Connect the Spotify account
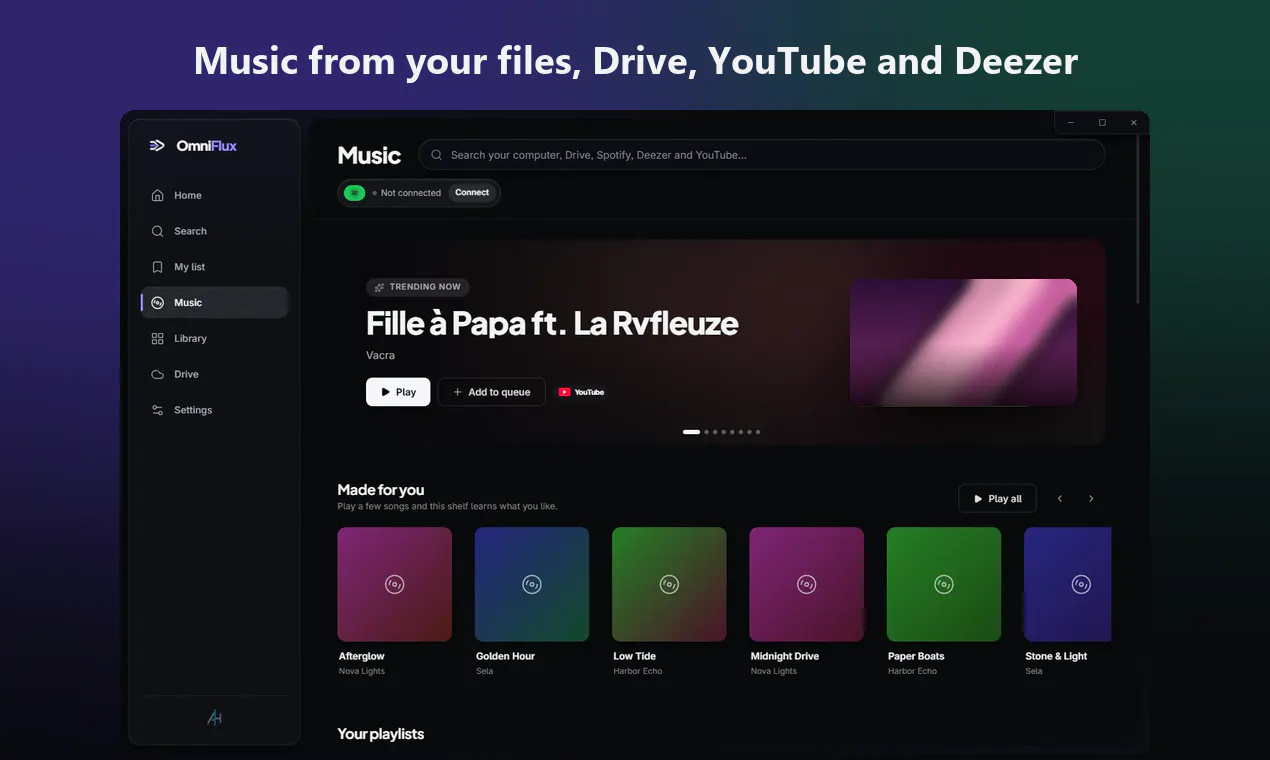 tap(472, 193)
